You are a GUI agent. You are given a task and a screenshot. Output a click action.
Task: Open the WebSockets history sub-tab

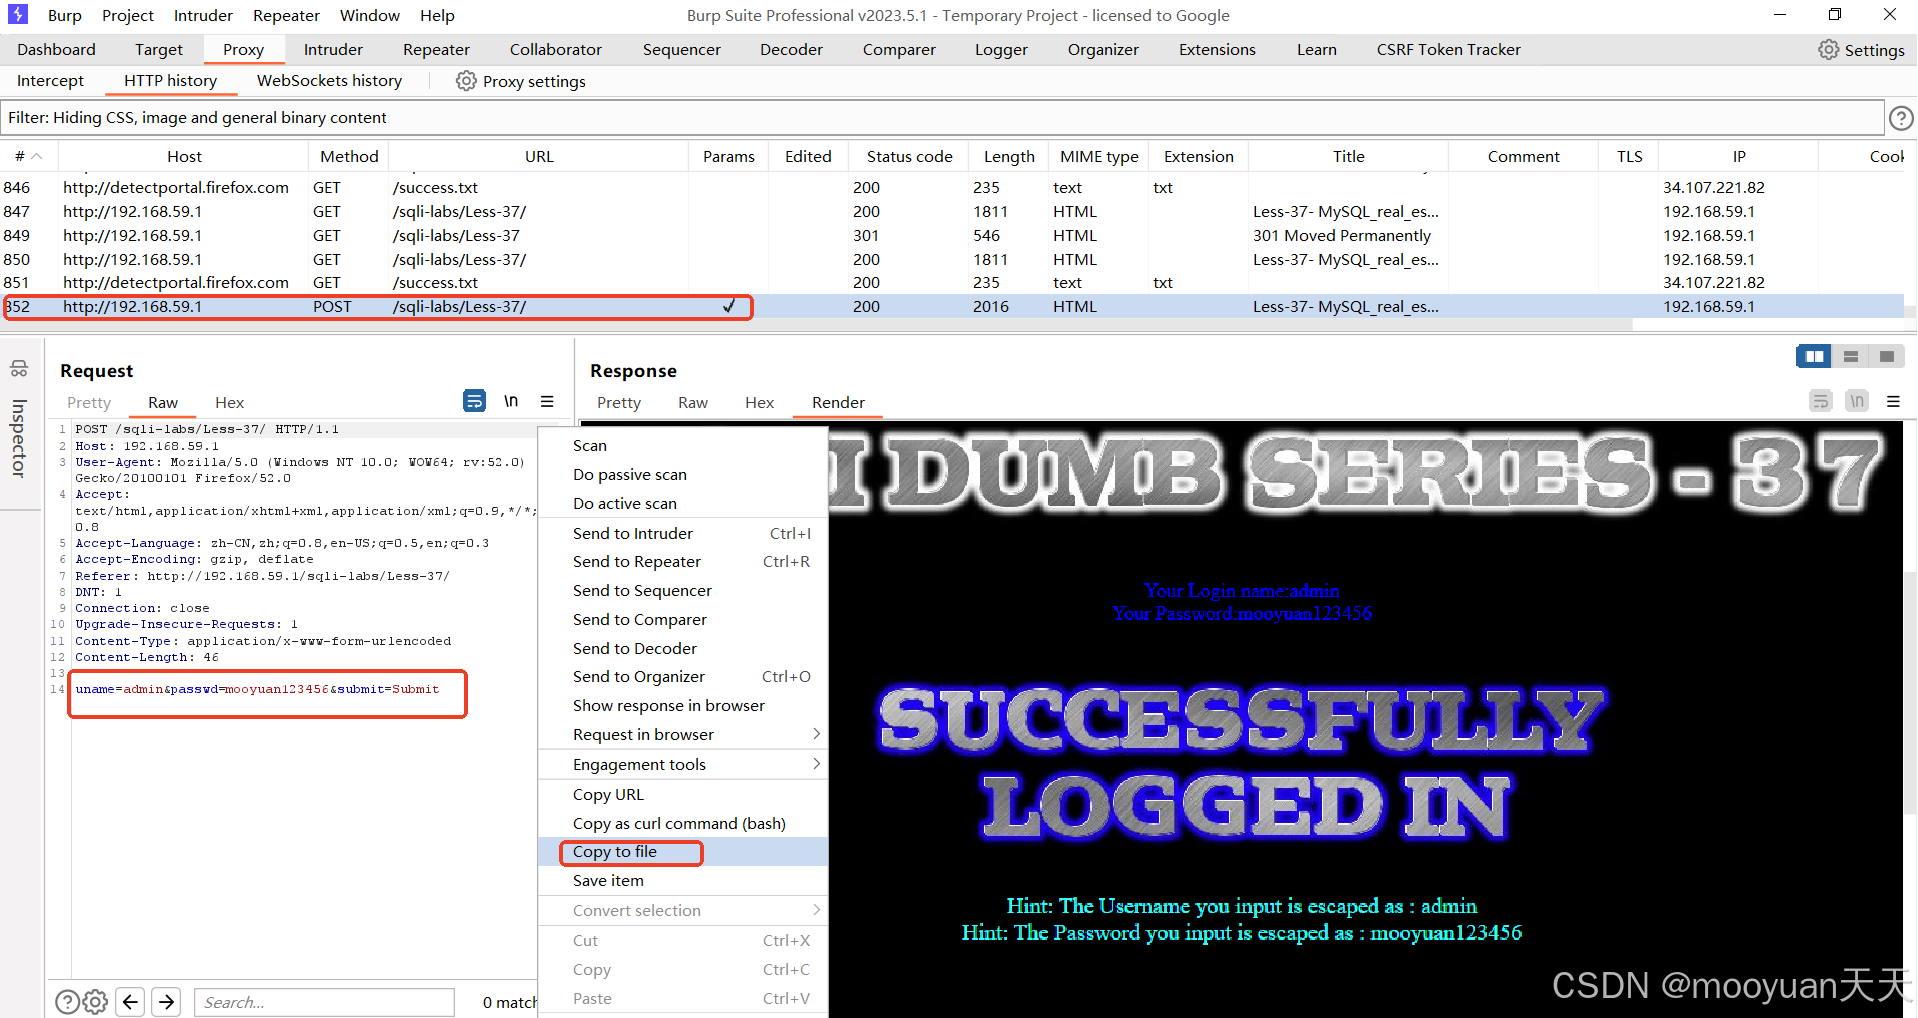click(330, 81)
